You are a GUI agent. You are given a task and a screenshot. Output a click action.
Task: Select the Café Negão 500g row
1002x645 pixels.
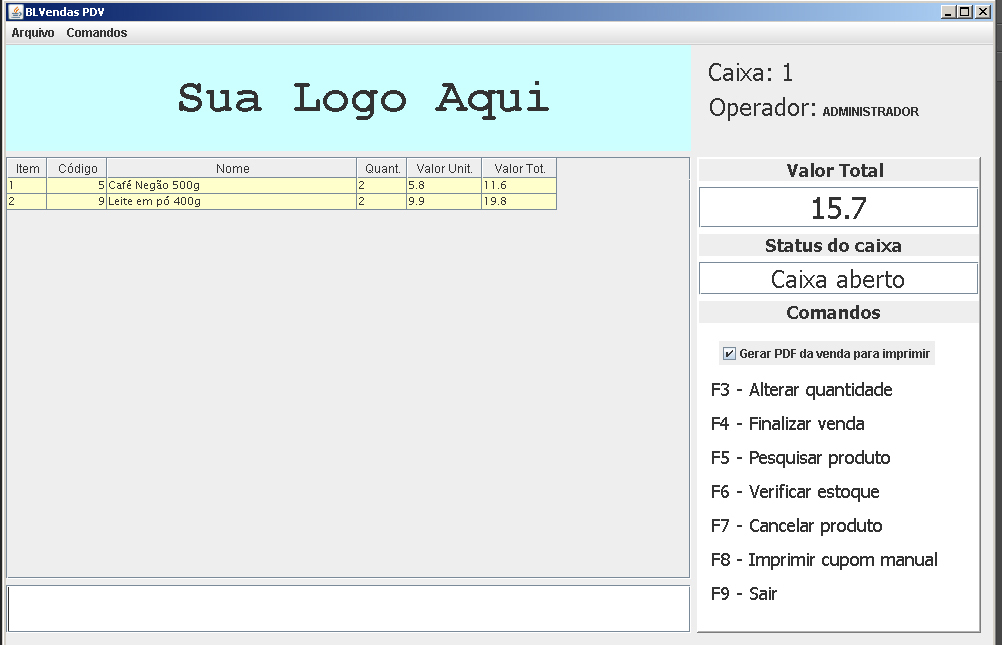(x=282, y=185)
